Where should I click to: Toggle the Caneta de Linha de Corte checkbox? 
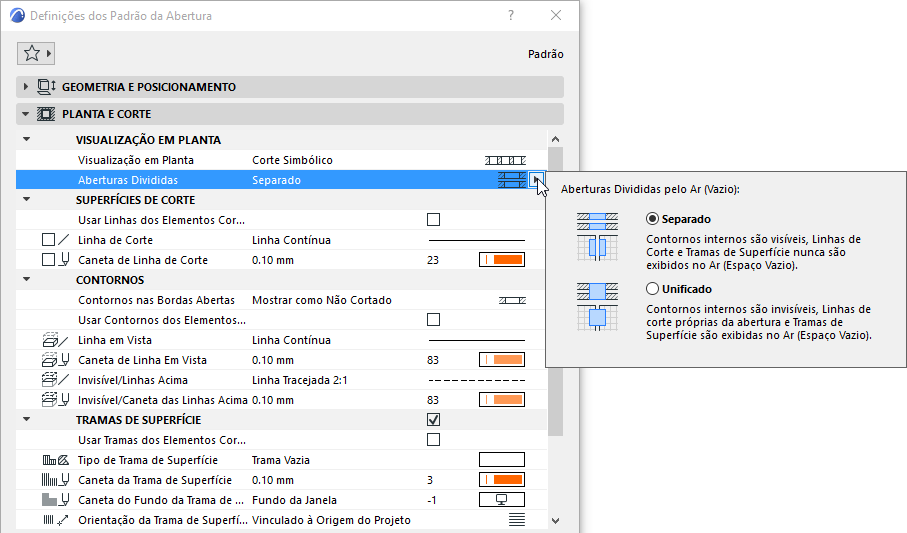[49, 259]
